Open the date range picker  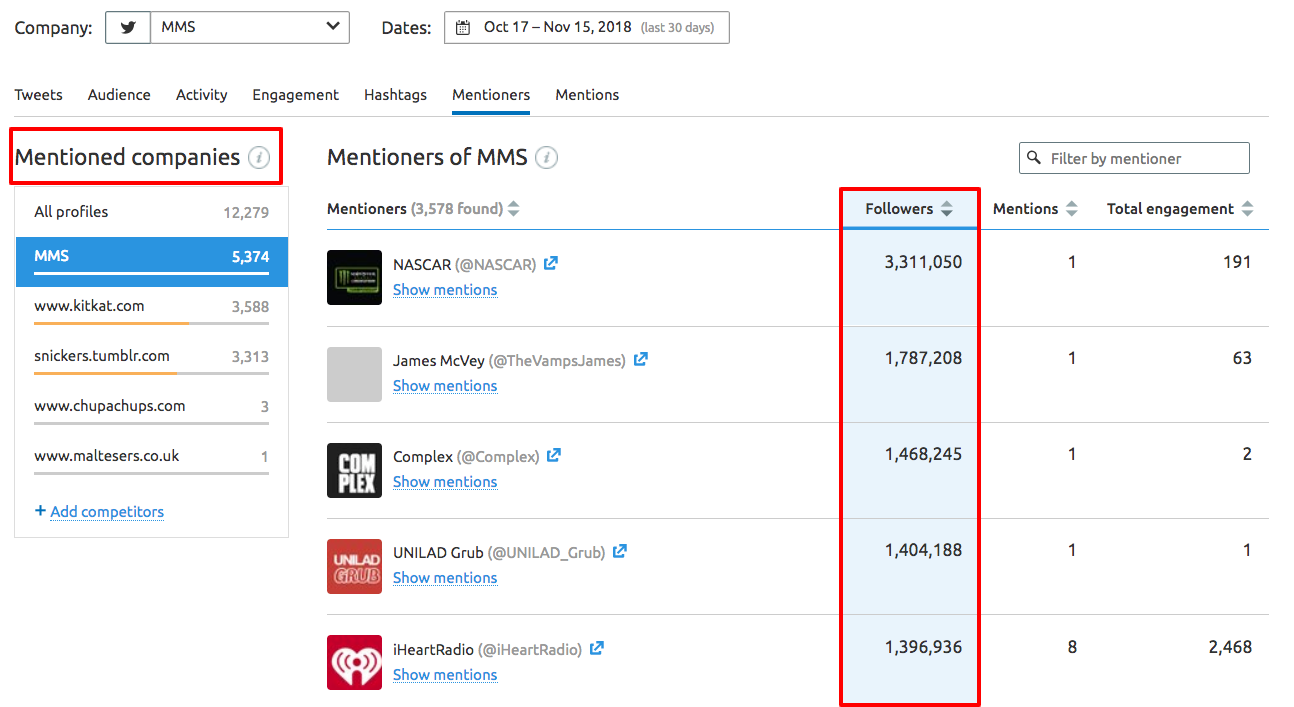point(587,28)
